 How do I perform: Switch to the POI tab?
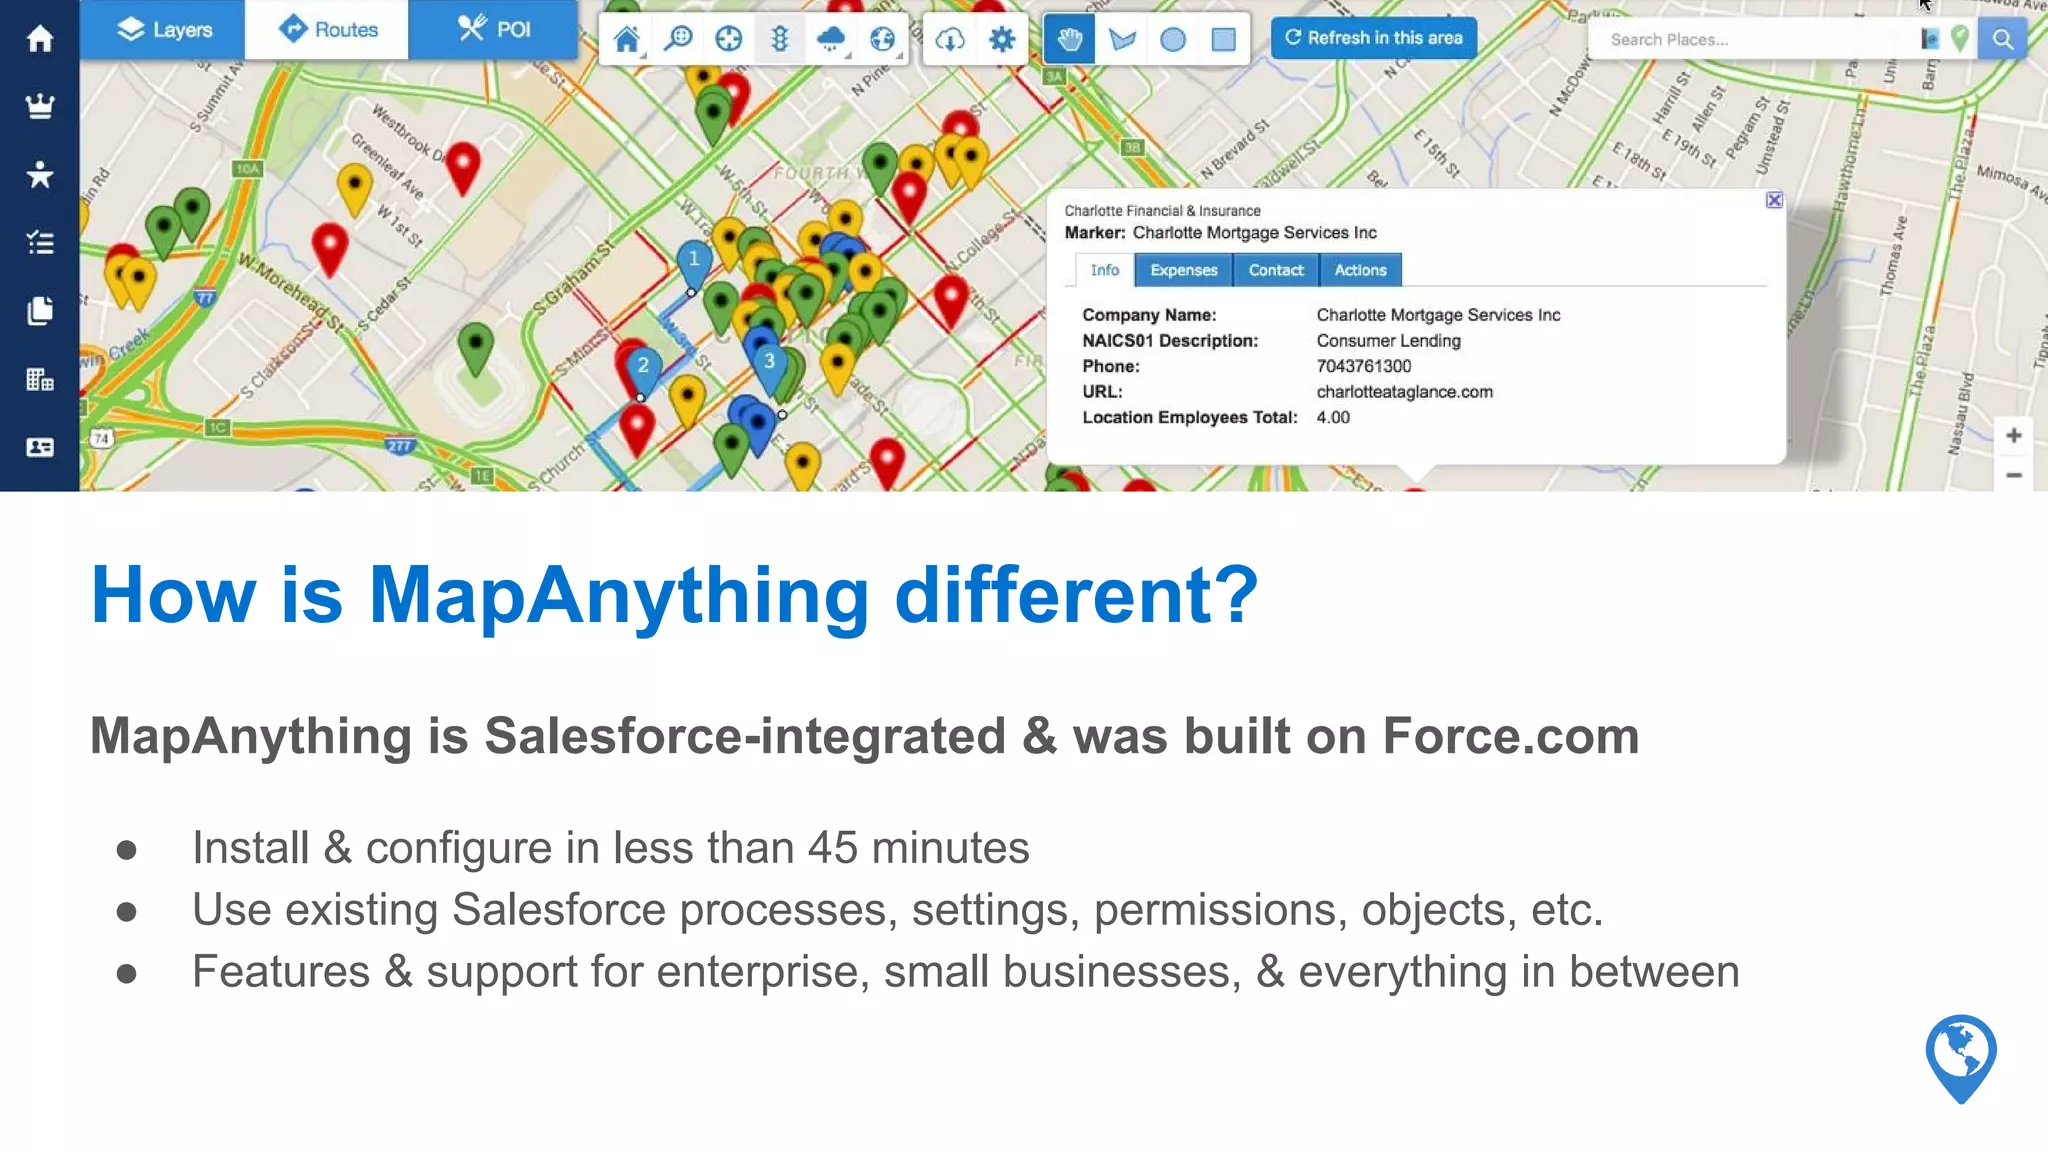tap(493, 30)
